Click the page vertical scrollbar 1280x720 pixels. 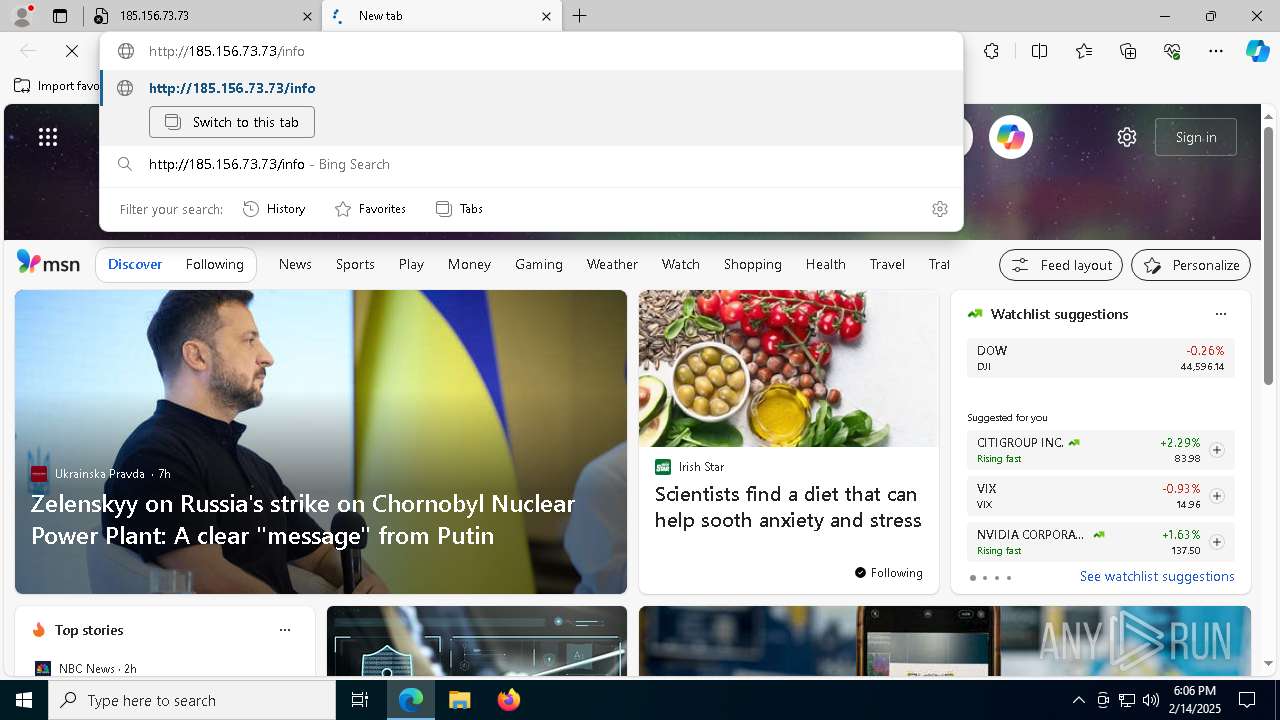tap(1269, 257)
